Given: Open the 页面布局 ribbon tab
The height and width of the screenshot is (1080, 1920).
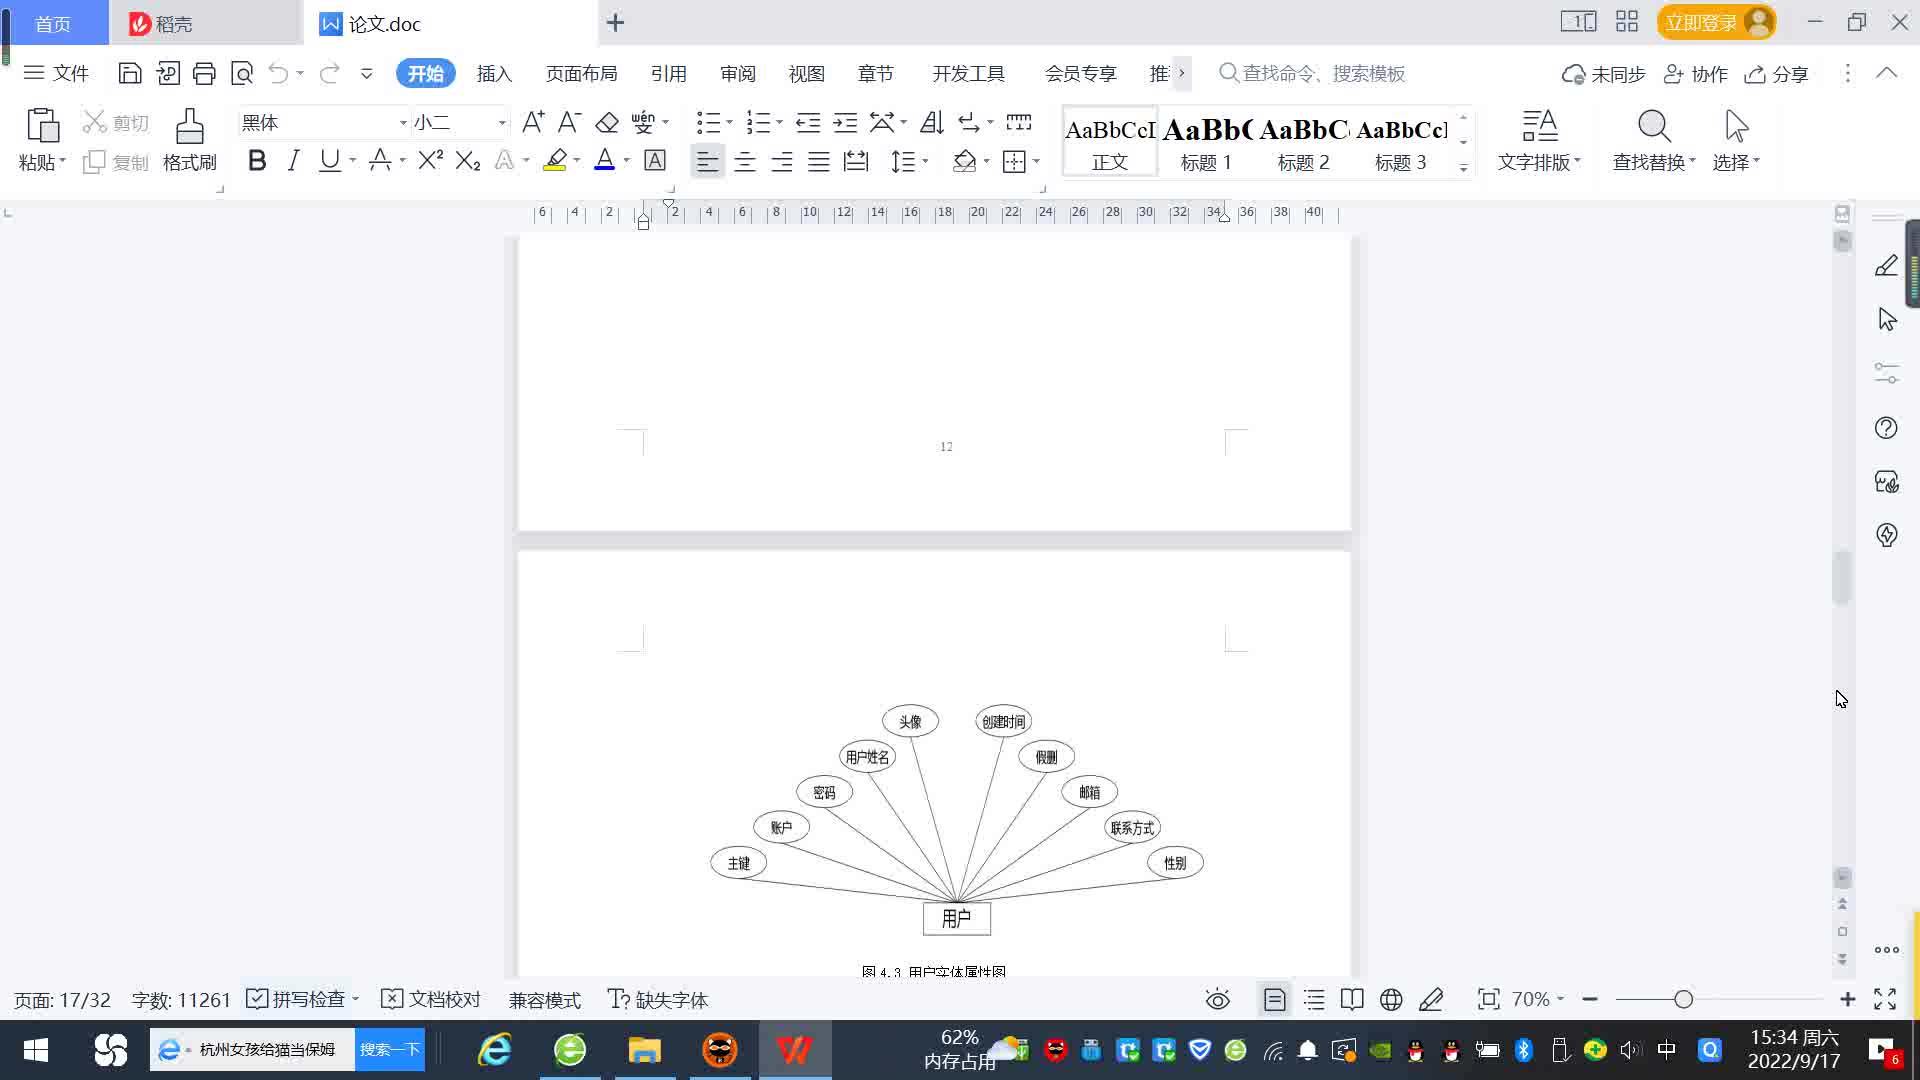Looking at the screenshot, I should 581,74.
